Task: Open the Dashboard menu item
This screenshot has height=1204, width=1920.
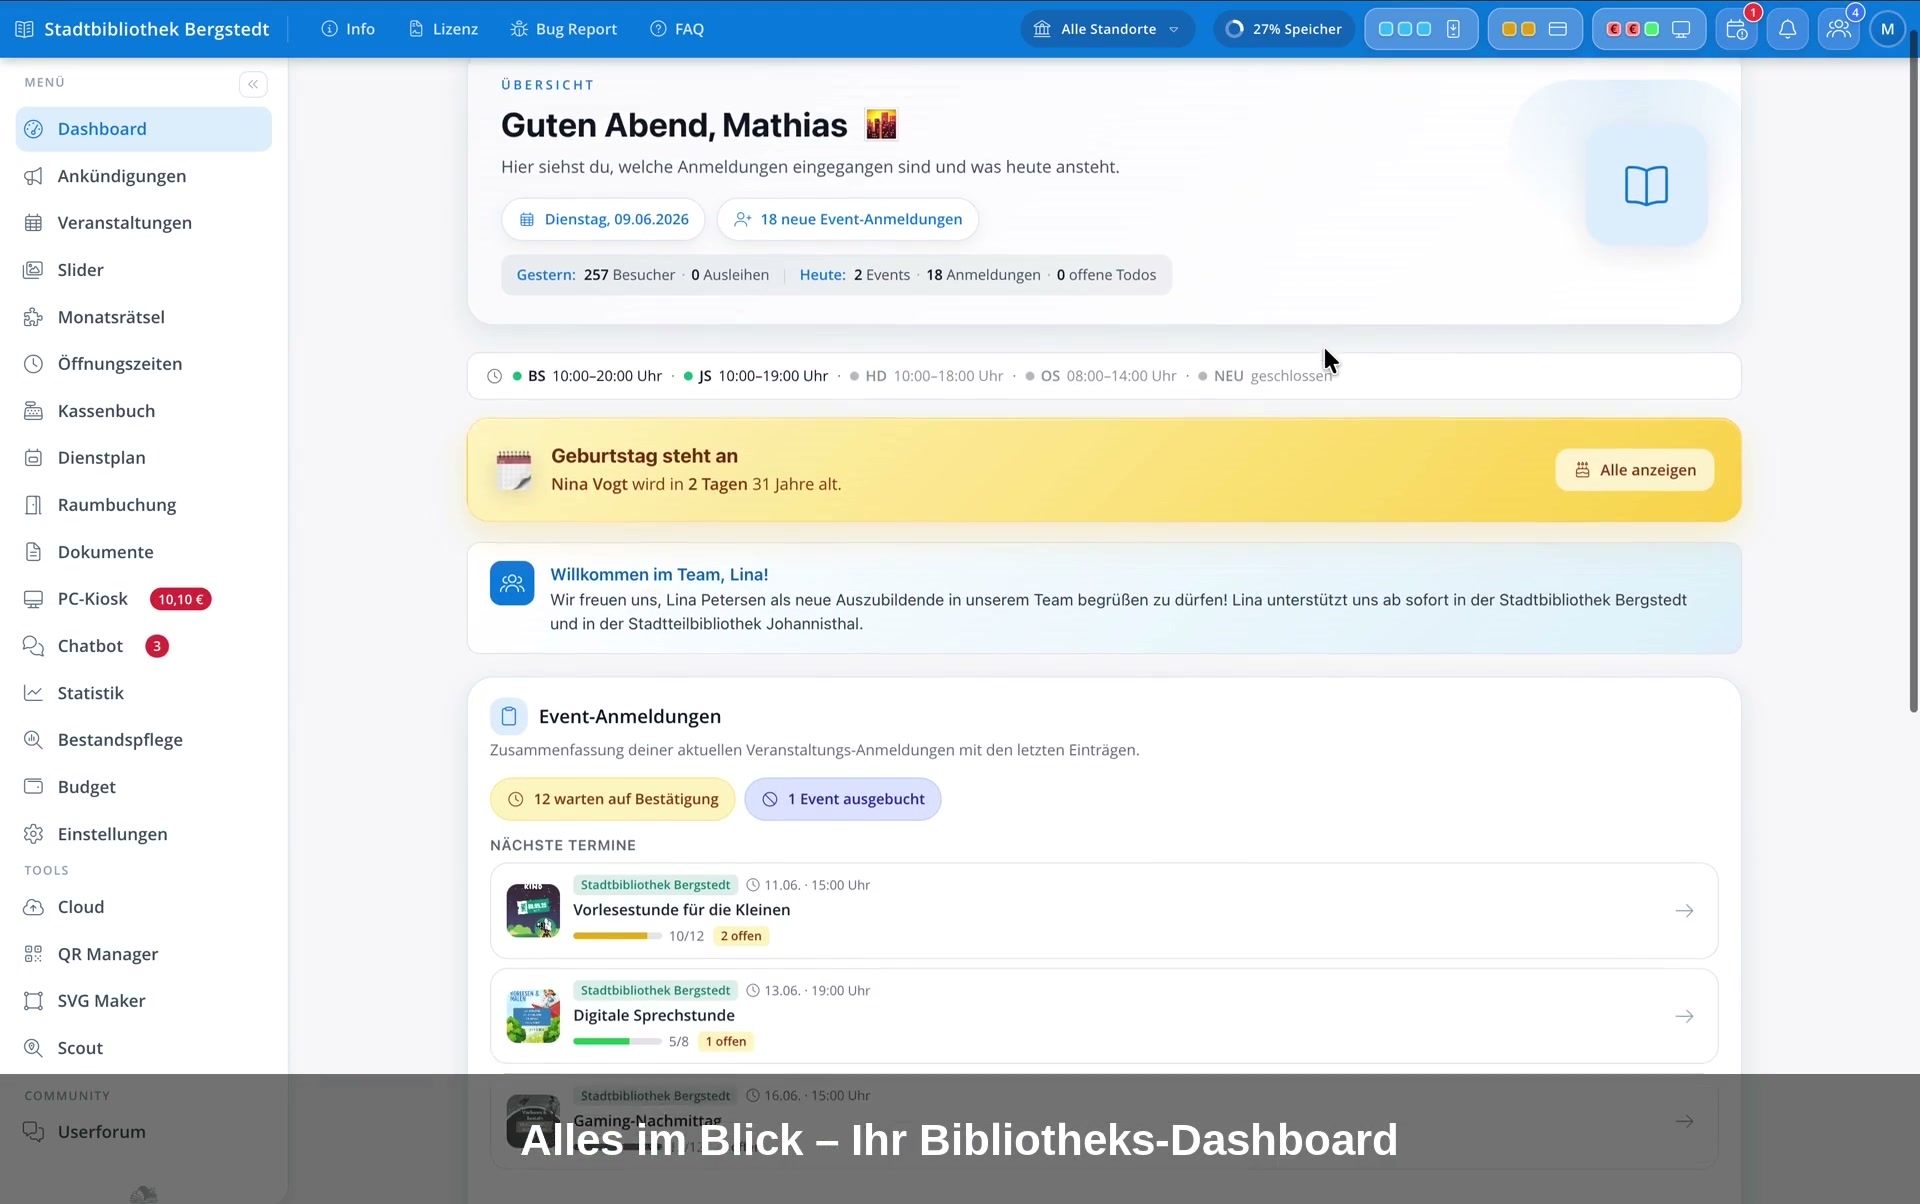Action: coord(143,129)
